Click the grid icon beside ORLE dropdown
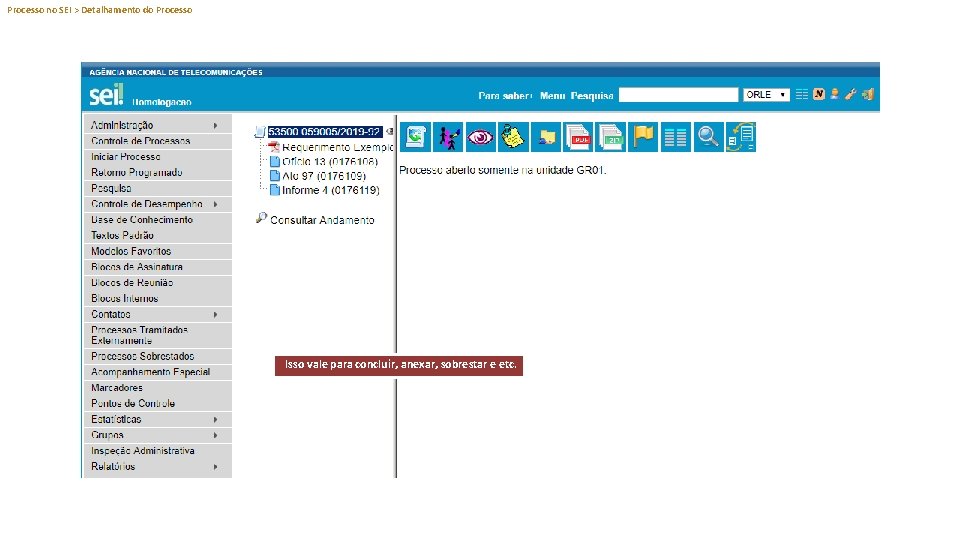 click(801, 94)
